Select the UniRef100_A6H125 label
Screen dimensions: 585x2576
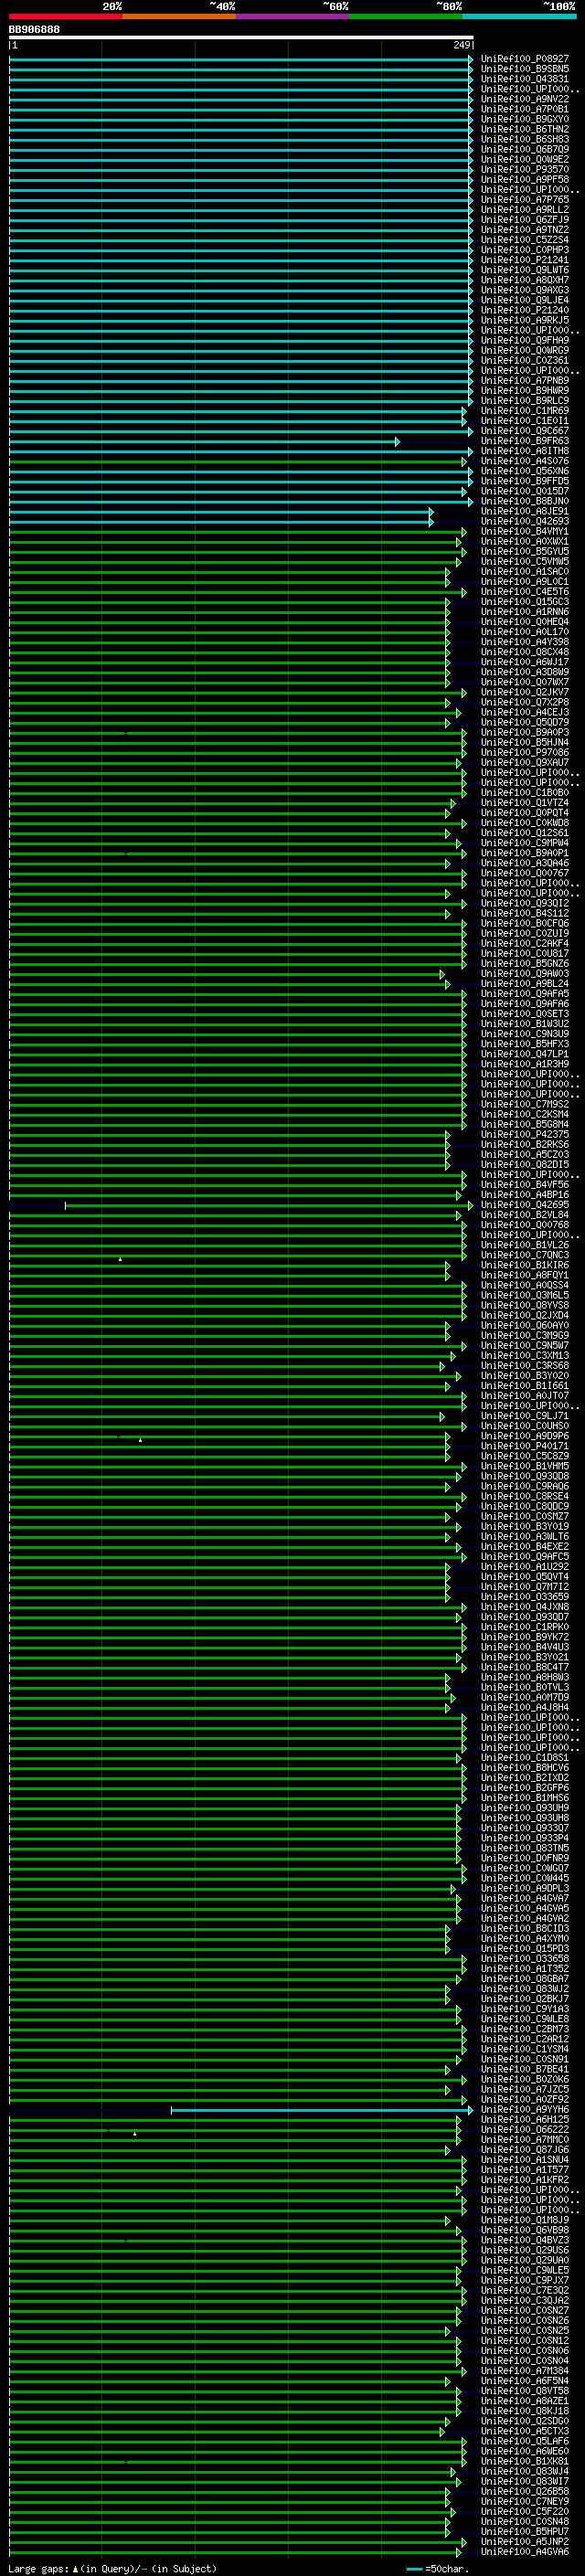(525, 2120)
